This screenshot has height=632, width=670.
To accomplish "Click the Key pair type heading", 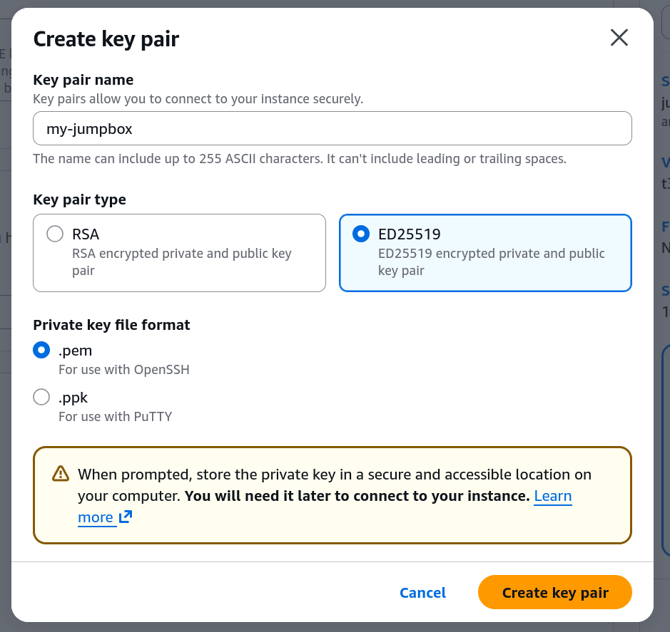I will coord(80,199).
